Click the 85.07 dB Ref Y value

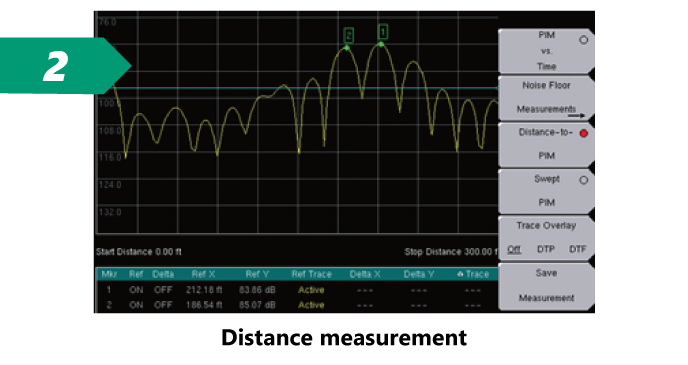pyautogui.click(x=257, y=305)
